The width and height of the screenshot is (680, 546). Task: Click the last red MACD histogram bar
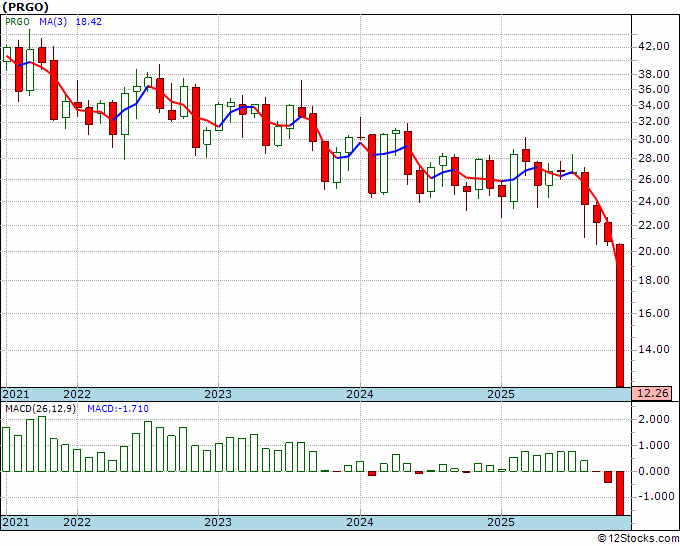pyautogui.click(x=620, y=493)
